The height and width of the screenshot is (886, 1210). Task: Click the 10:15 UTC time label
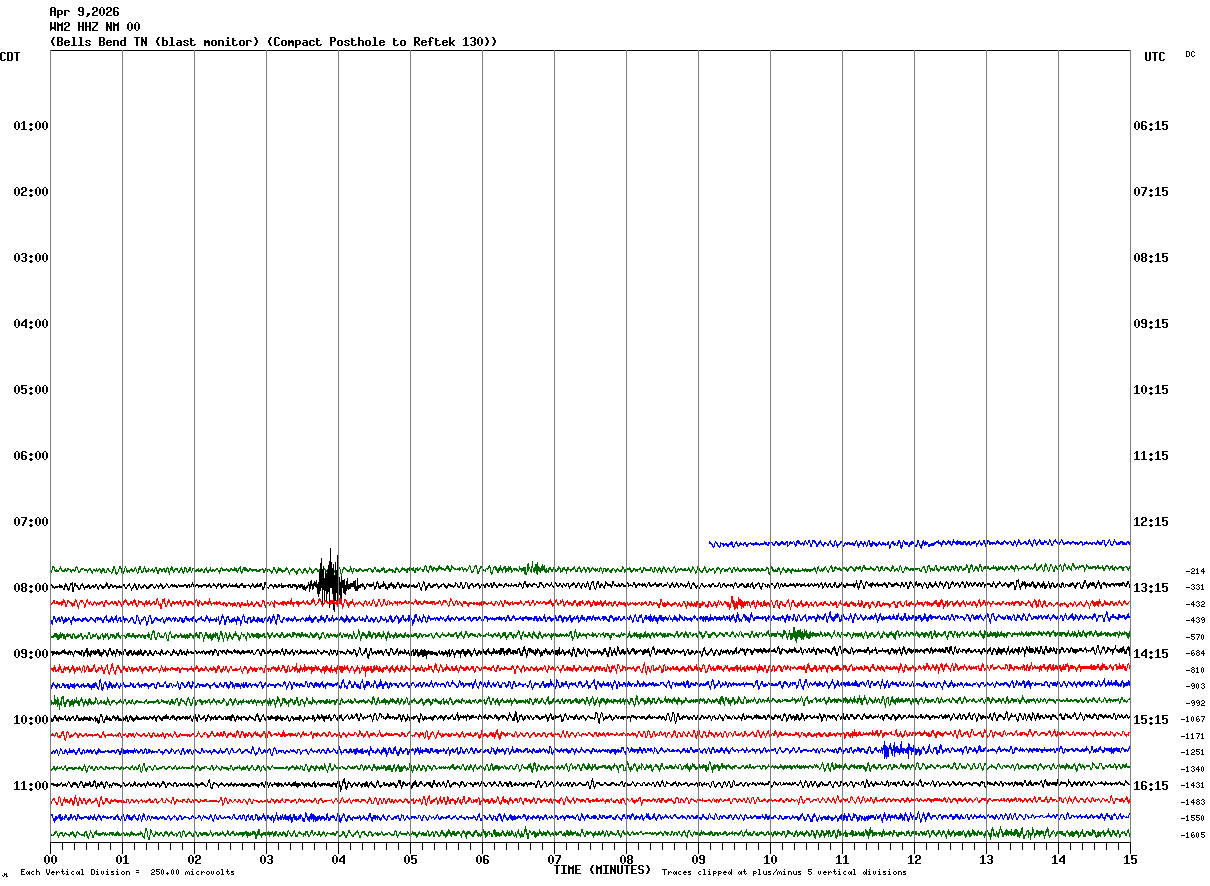1151,390
